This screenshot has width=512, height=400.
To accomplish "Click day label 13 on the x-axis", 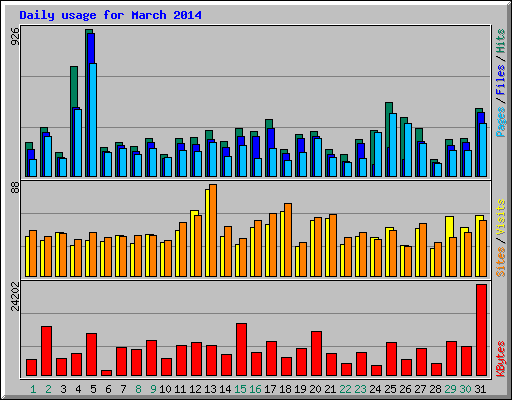I will [210, 389].
